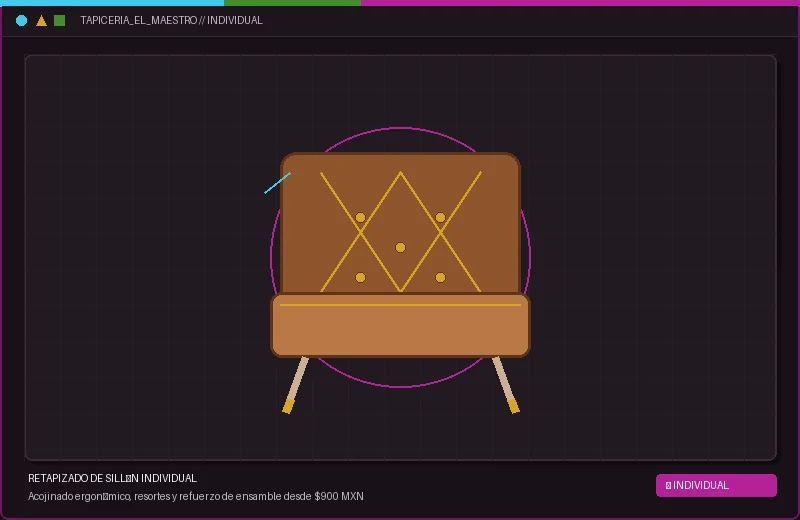Click the magenta INDIVIDUAL button
The width and height of the screenshot is (800, 520).
click(716, 485)
